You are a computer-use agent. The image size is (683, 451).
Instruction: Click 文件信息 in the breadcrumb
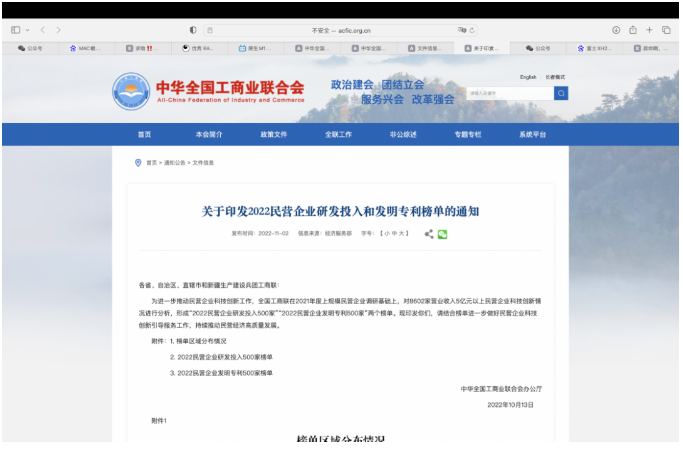(203, 163)
